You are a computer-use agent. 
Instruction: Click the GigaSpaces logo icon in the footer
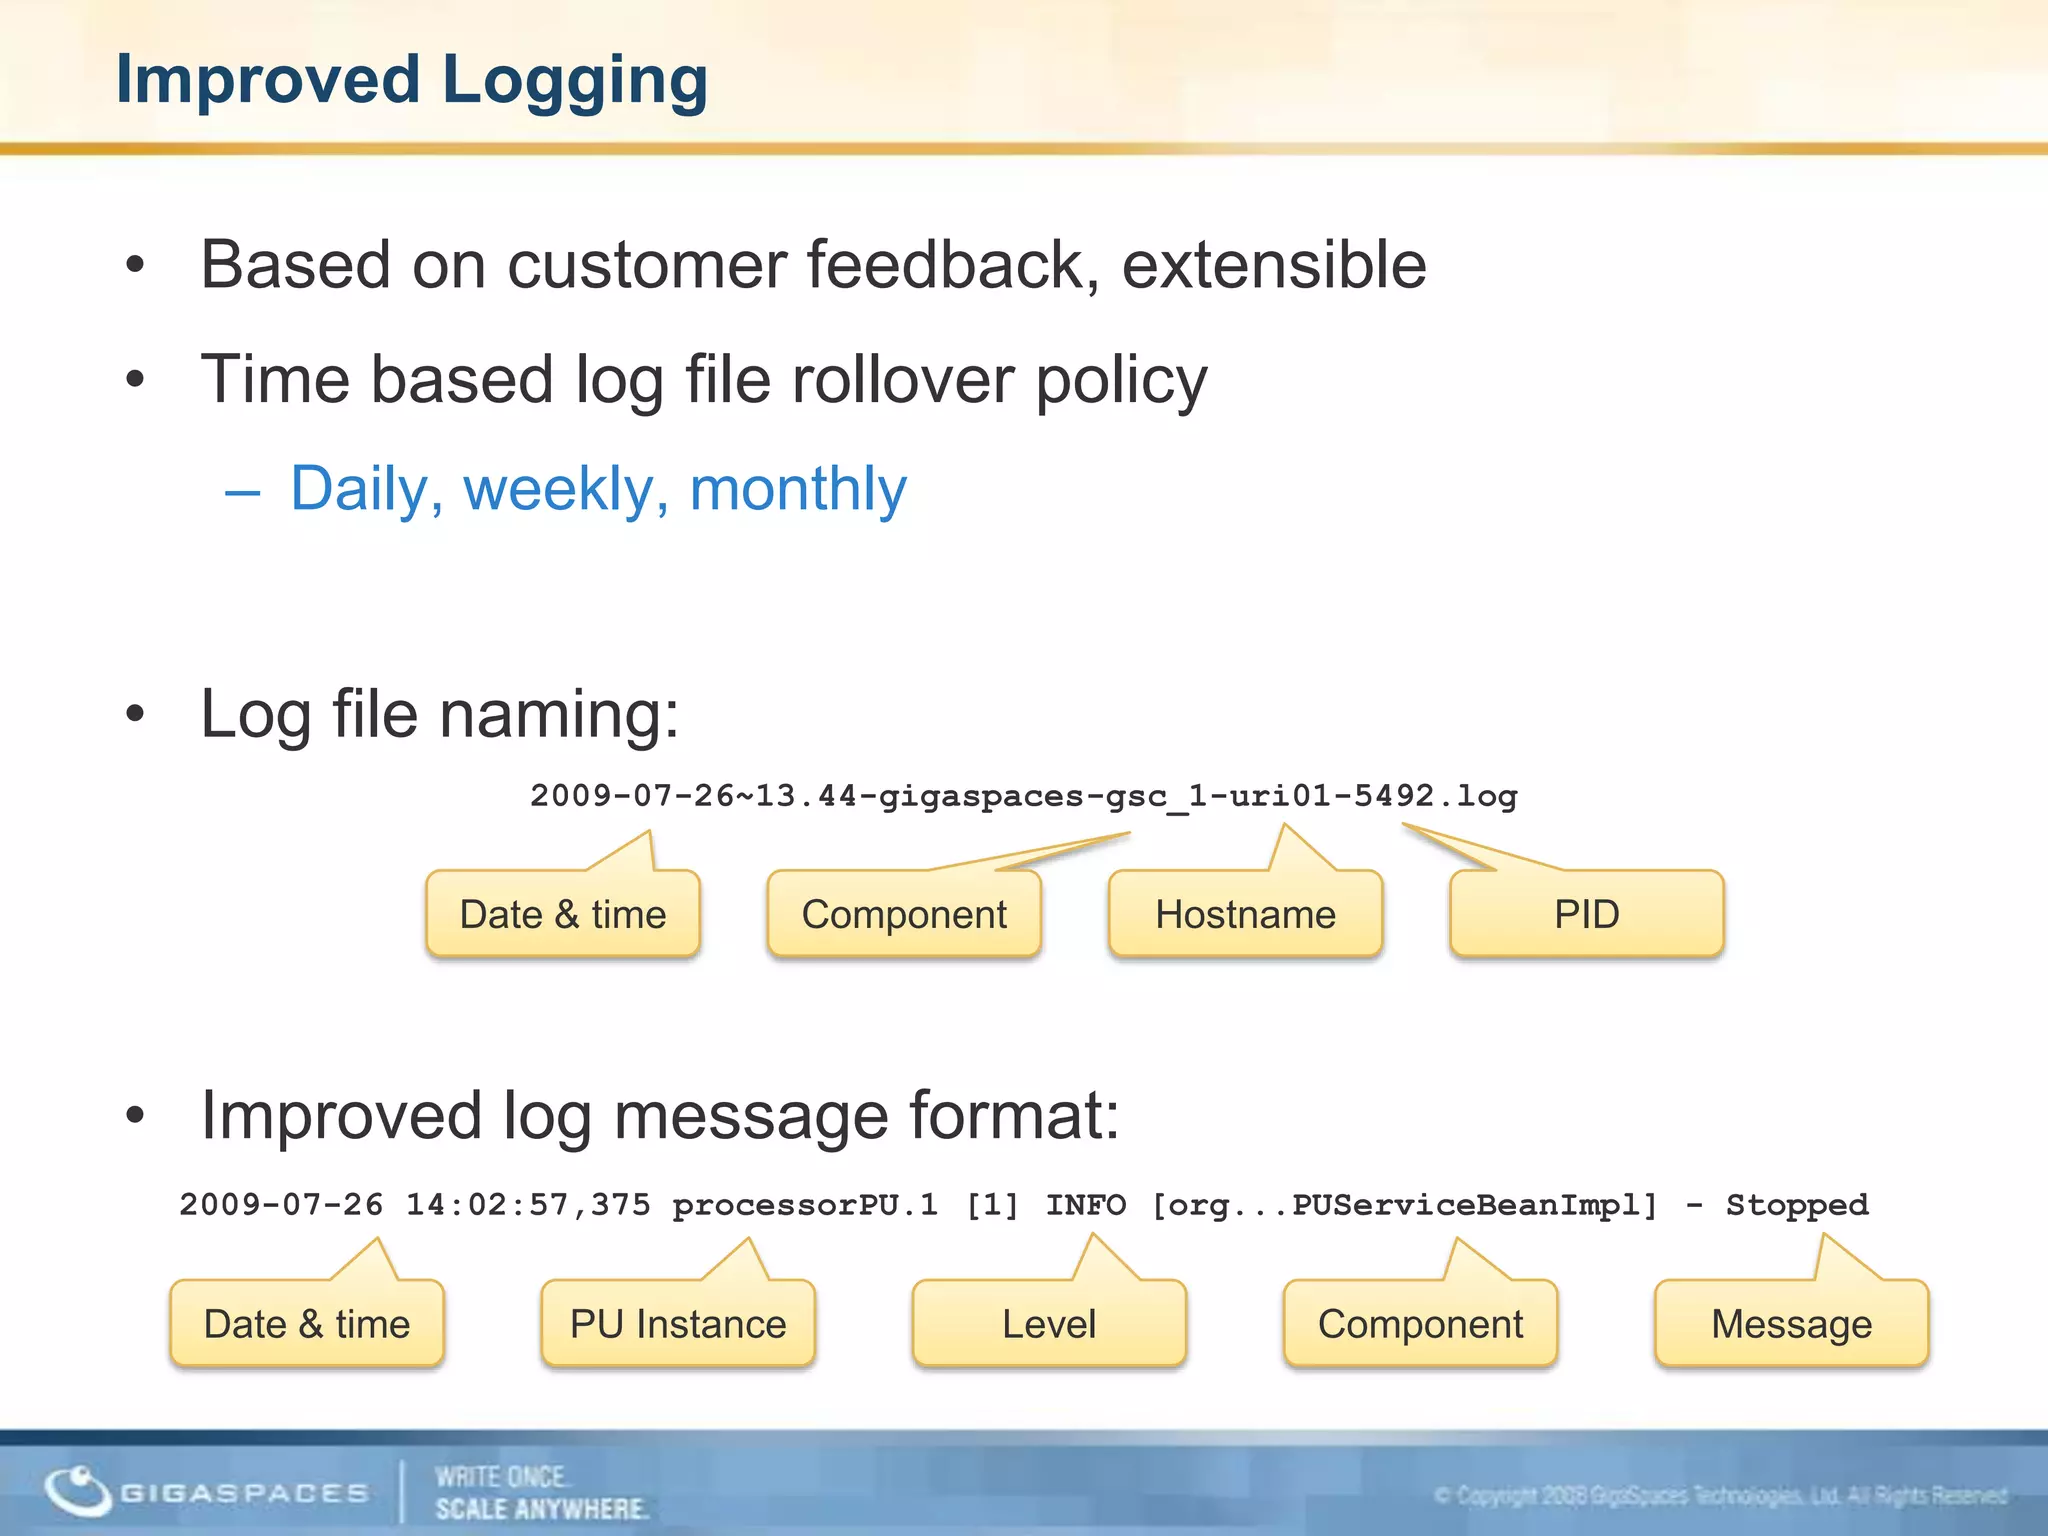pyautogui.click(x=77, y=1491)
